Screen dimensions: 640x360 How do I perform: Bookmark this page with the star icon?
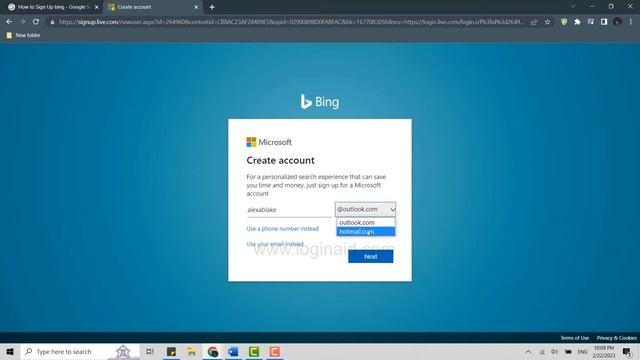(x=548, y=22)
